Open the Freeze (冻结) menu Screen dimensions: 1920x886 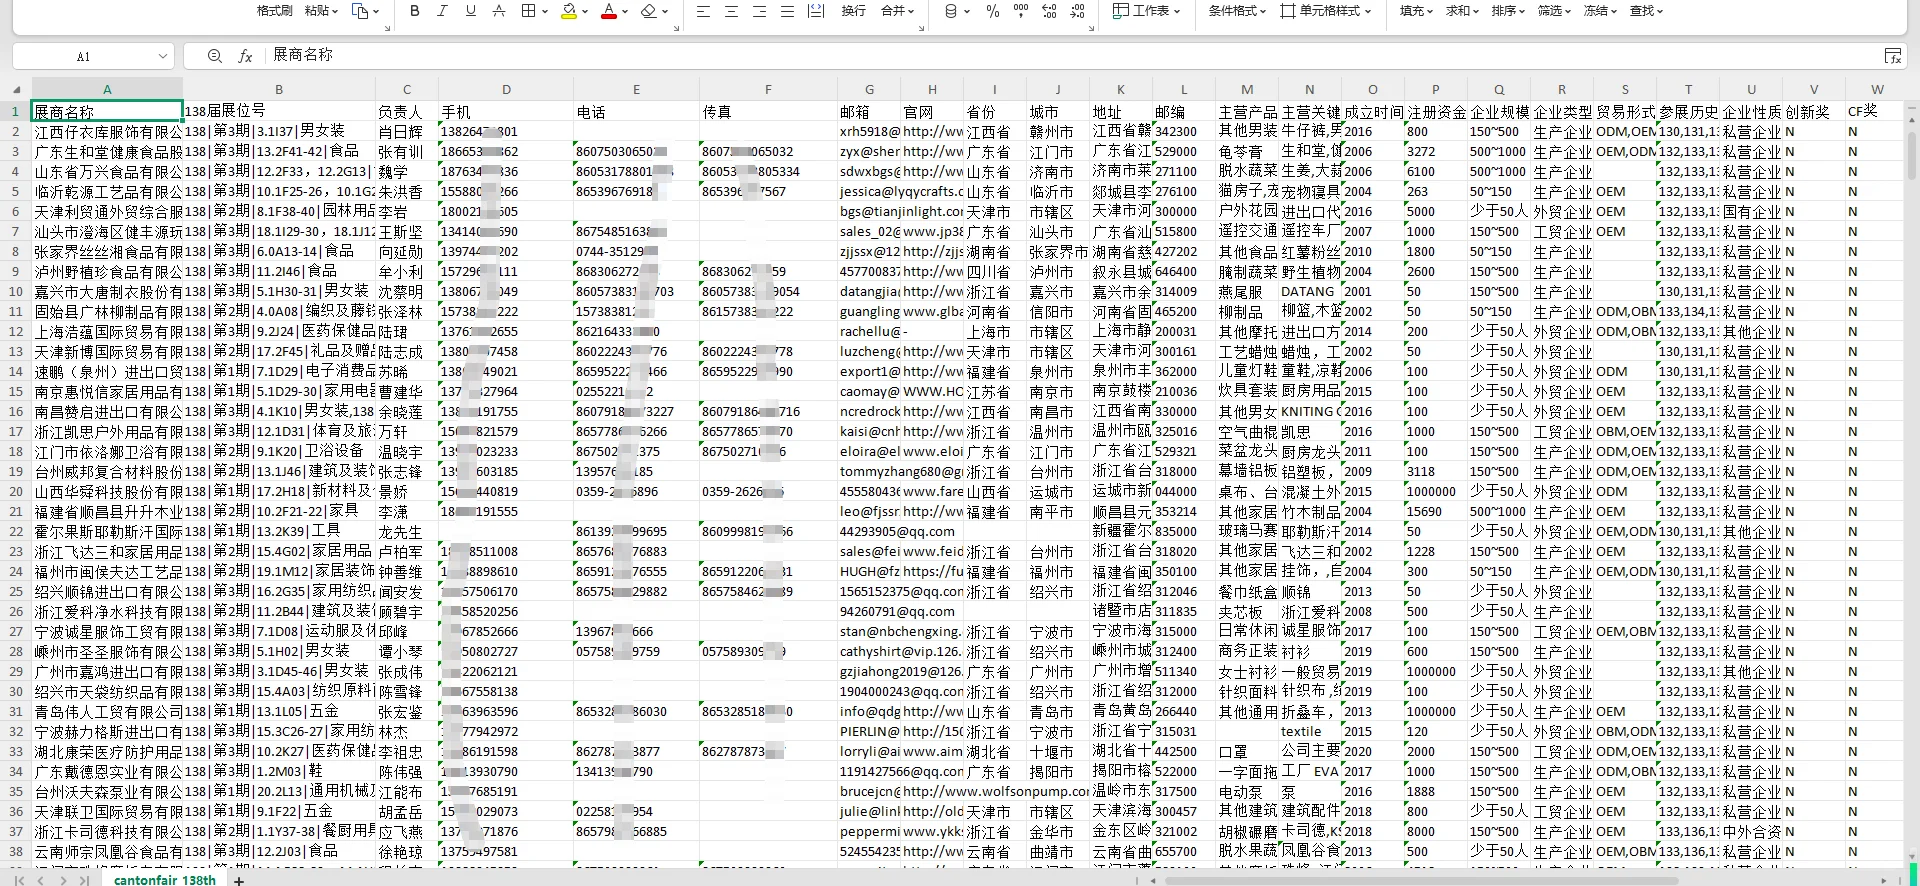[1600, 11]
